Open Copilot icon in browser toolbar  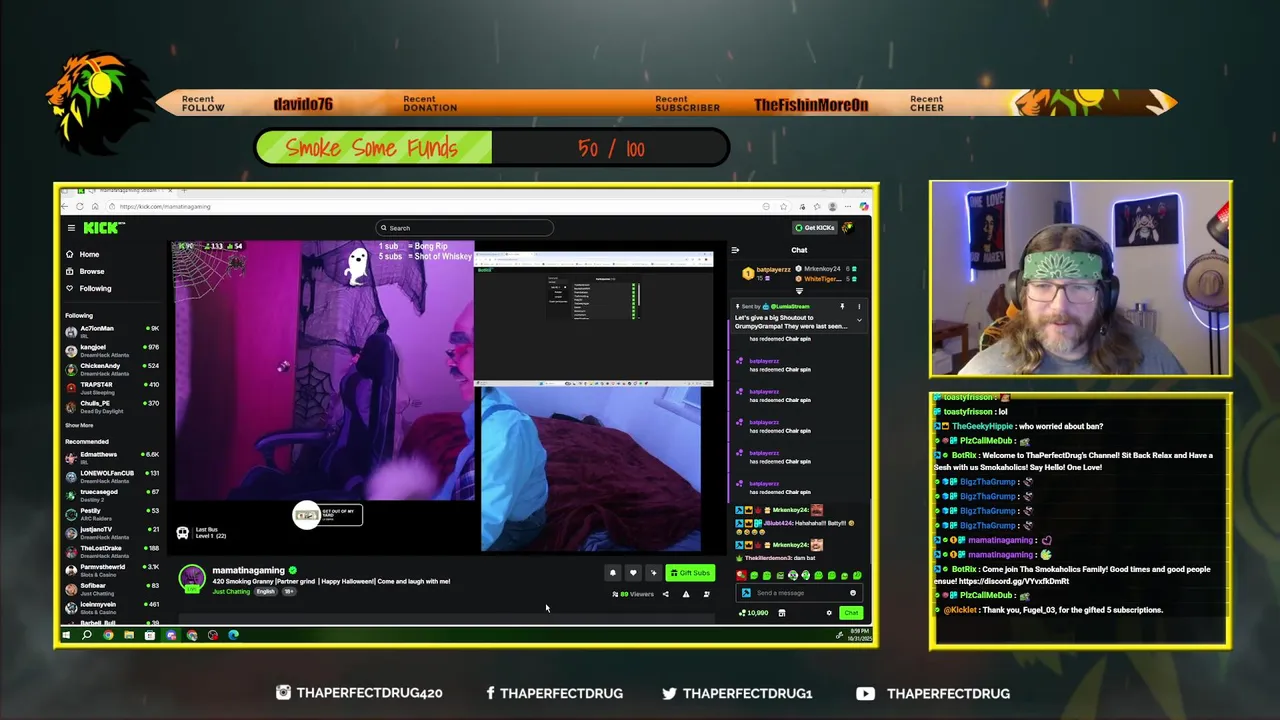tap(864, 207)
